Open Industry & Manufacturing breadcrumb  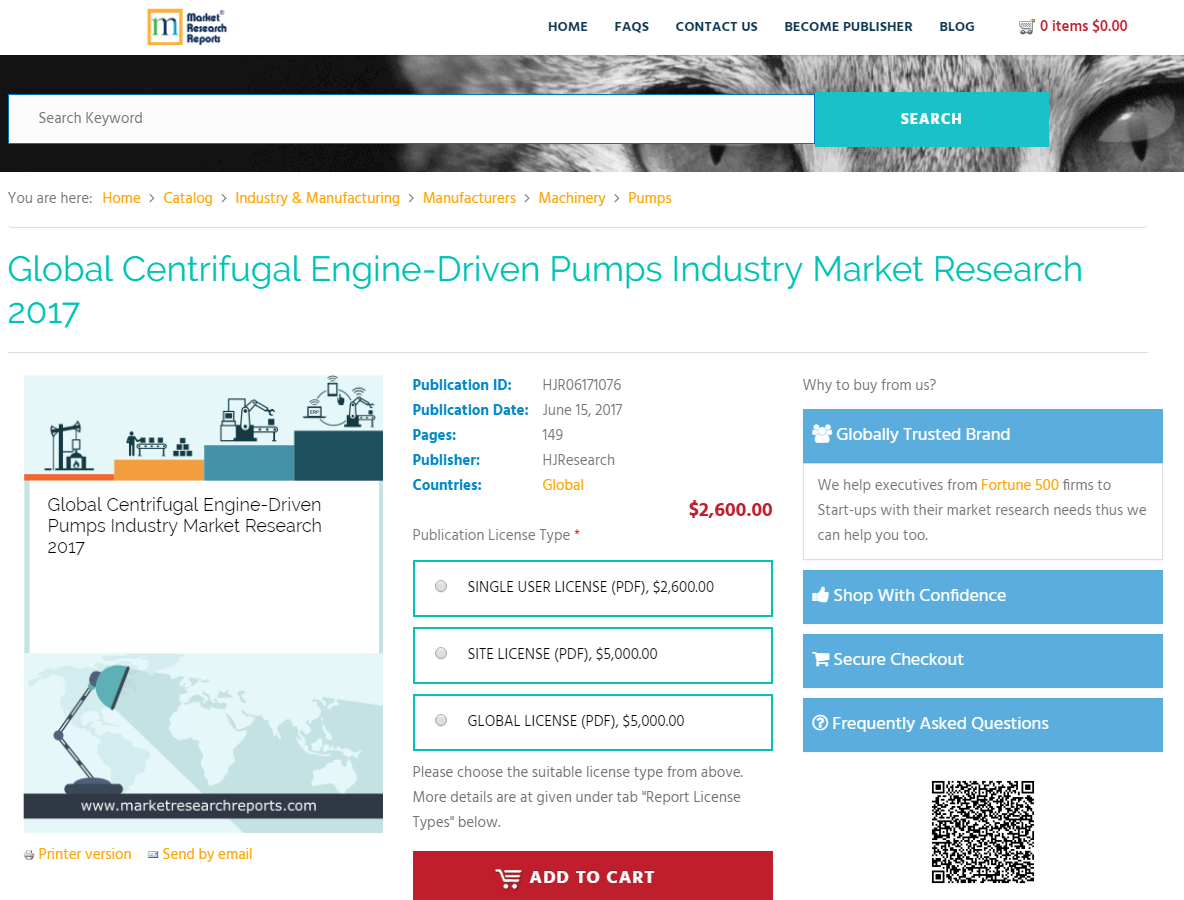click(317, 198)
